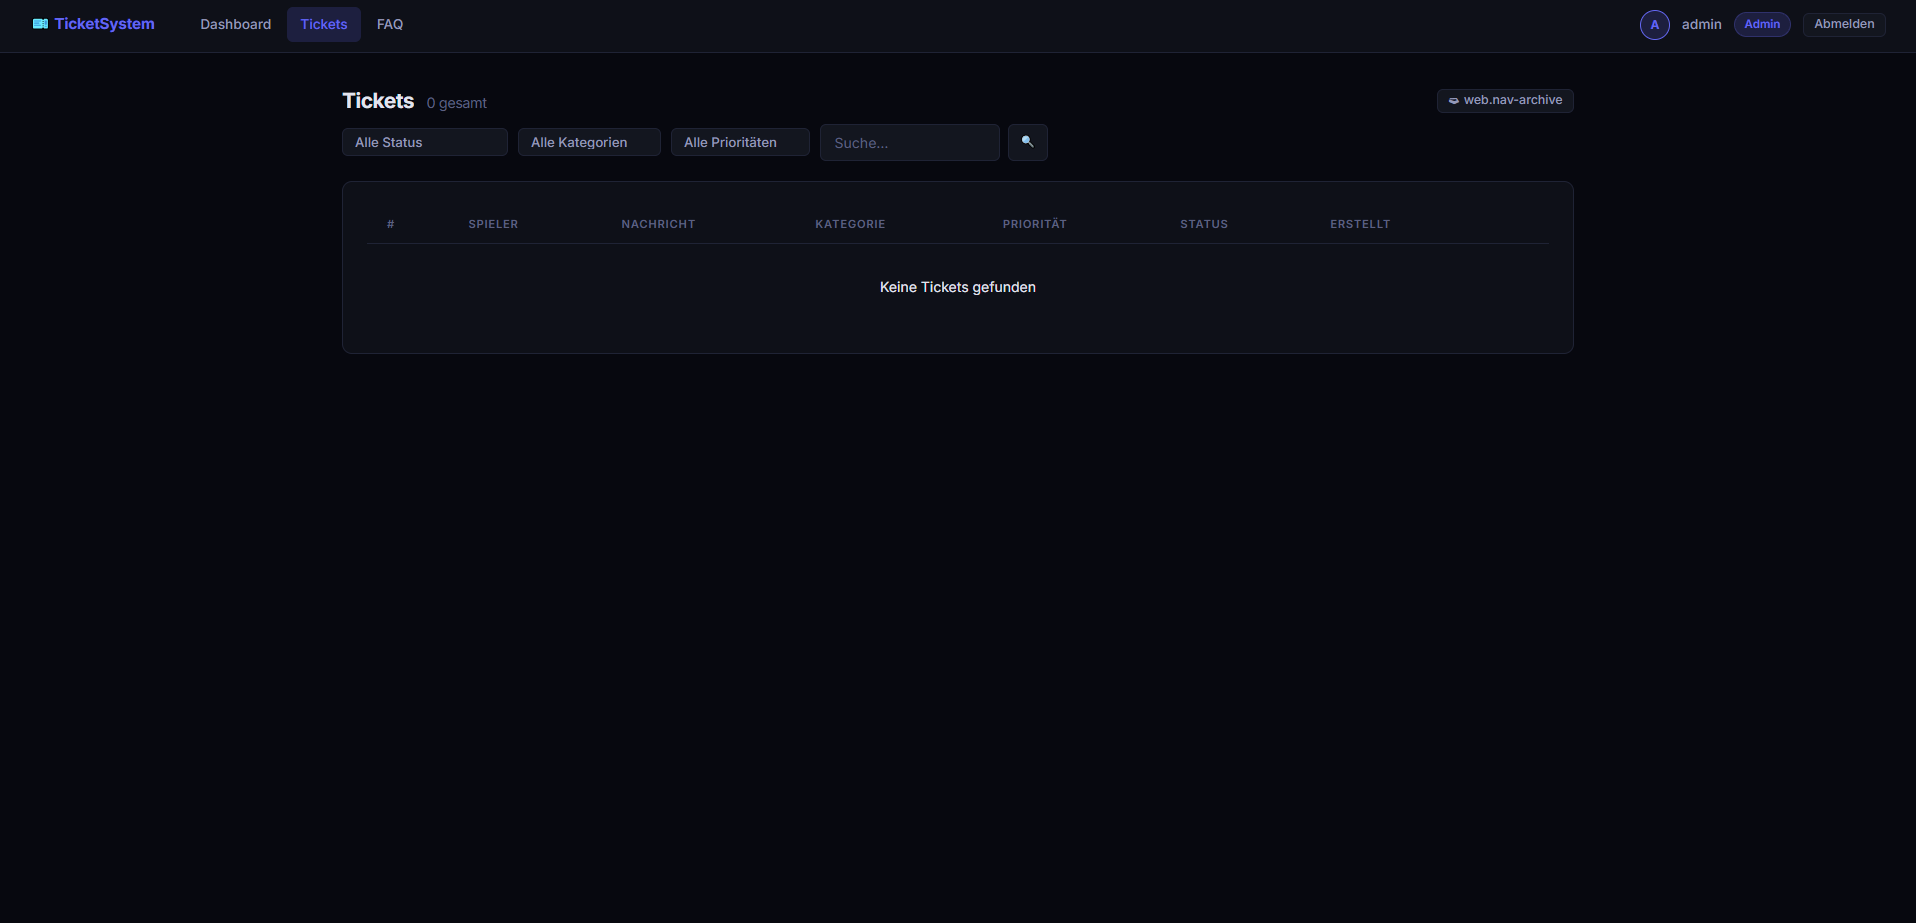Image resolution: width=1916 pixels, height=923 pixels.
Task: Click the Abmelden logout button
Action: [x=1844, y=24]
